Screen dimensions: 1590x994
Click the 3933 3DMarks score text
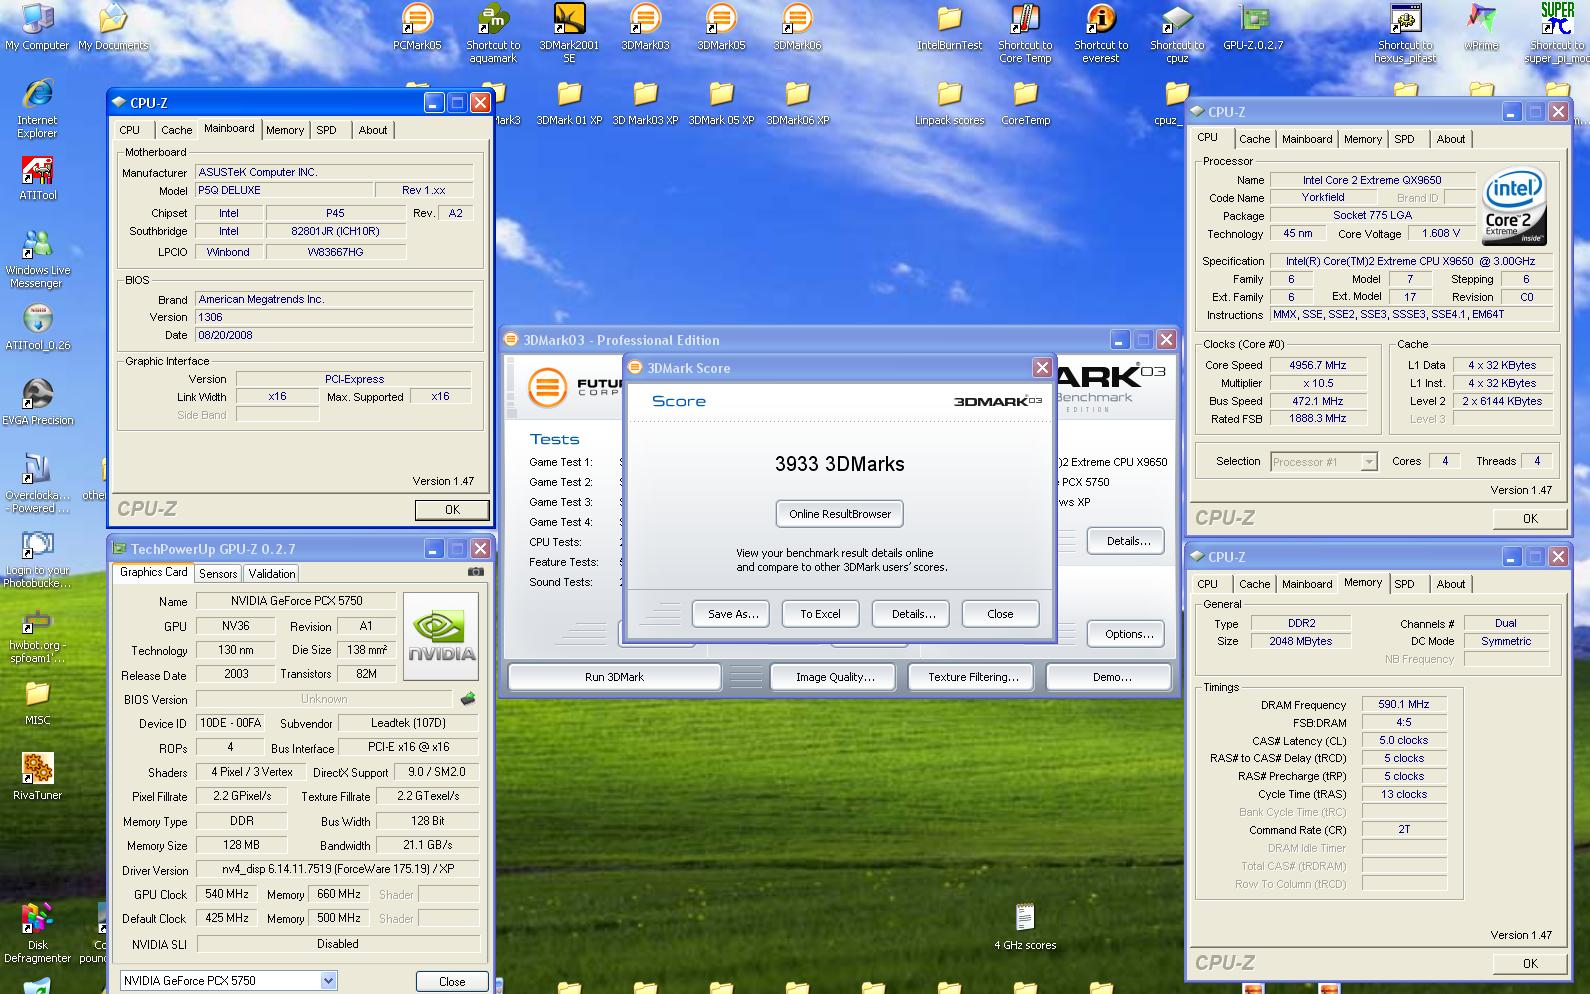pos(839,464)
